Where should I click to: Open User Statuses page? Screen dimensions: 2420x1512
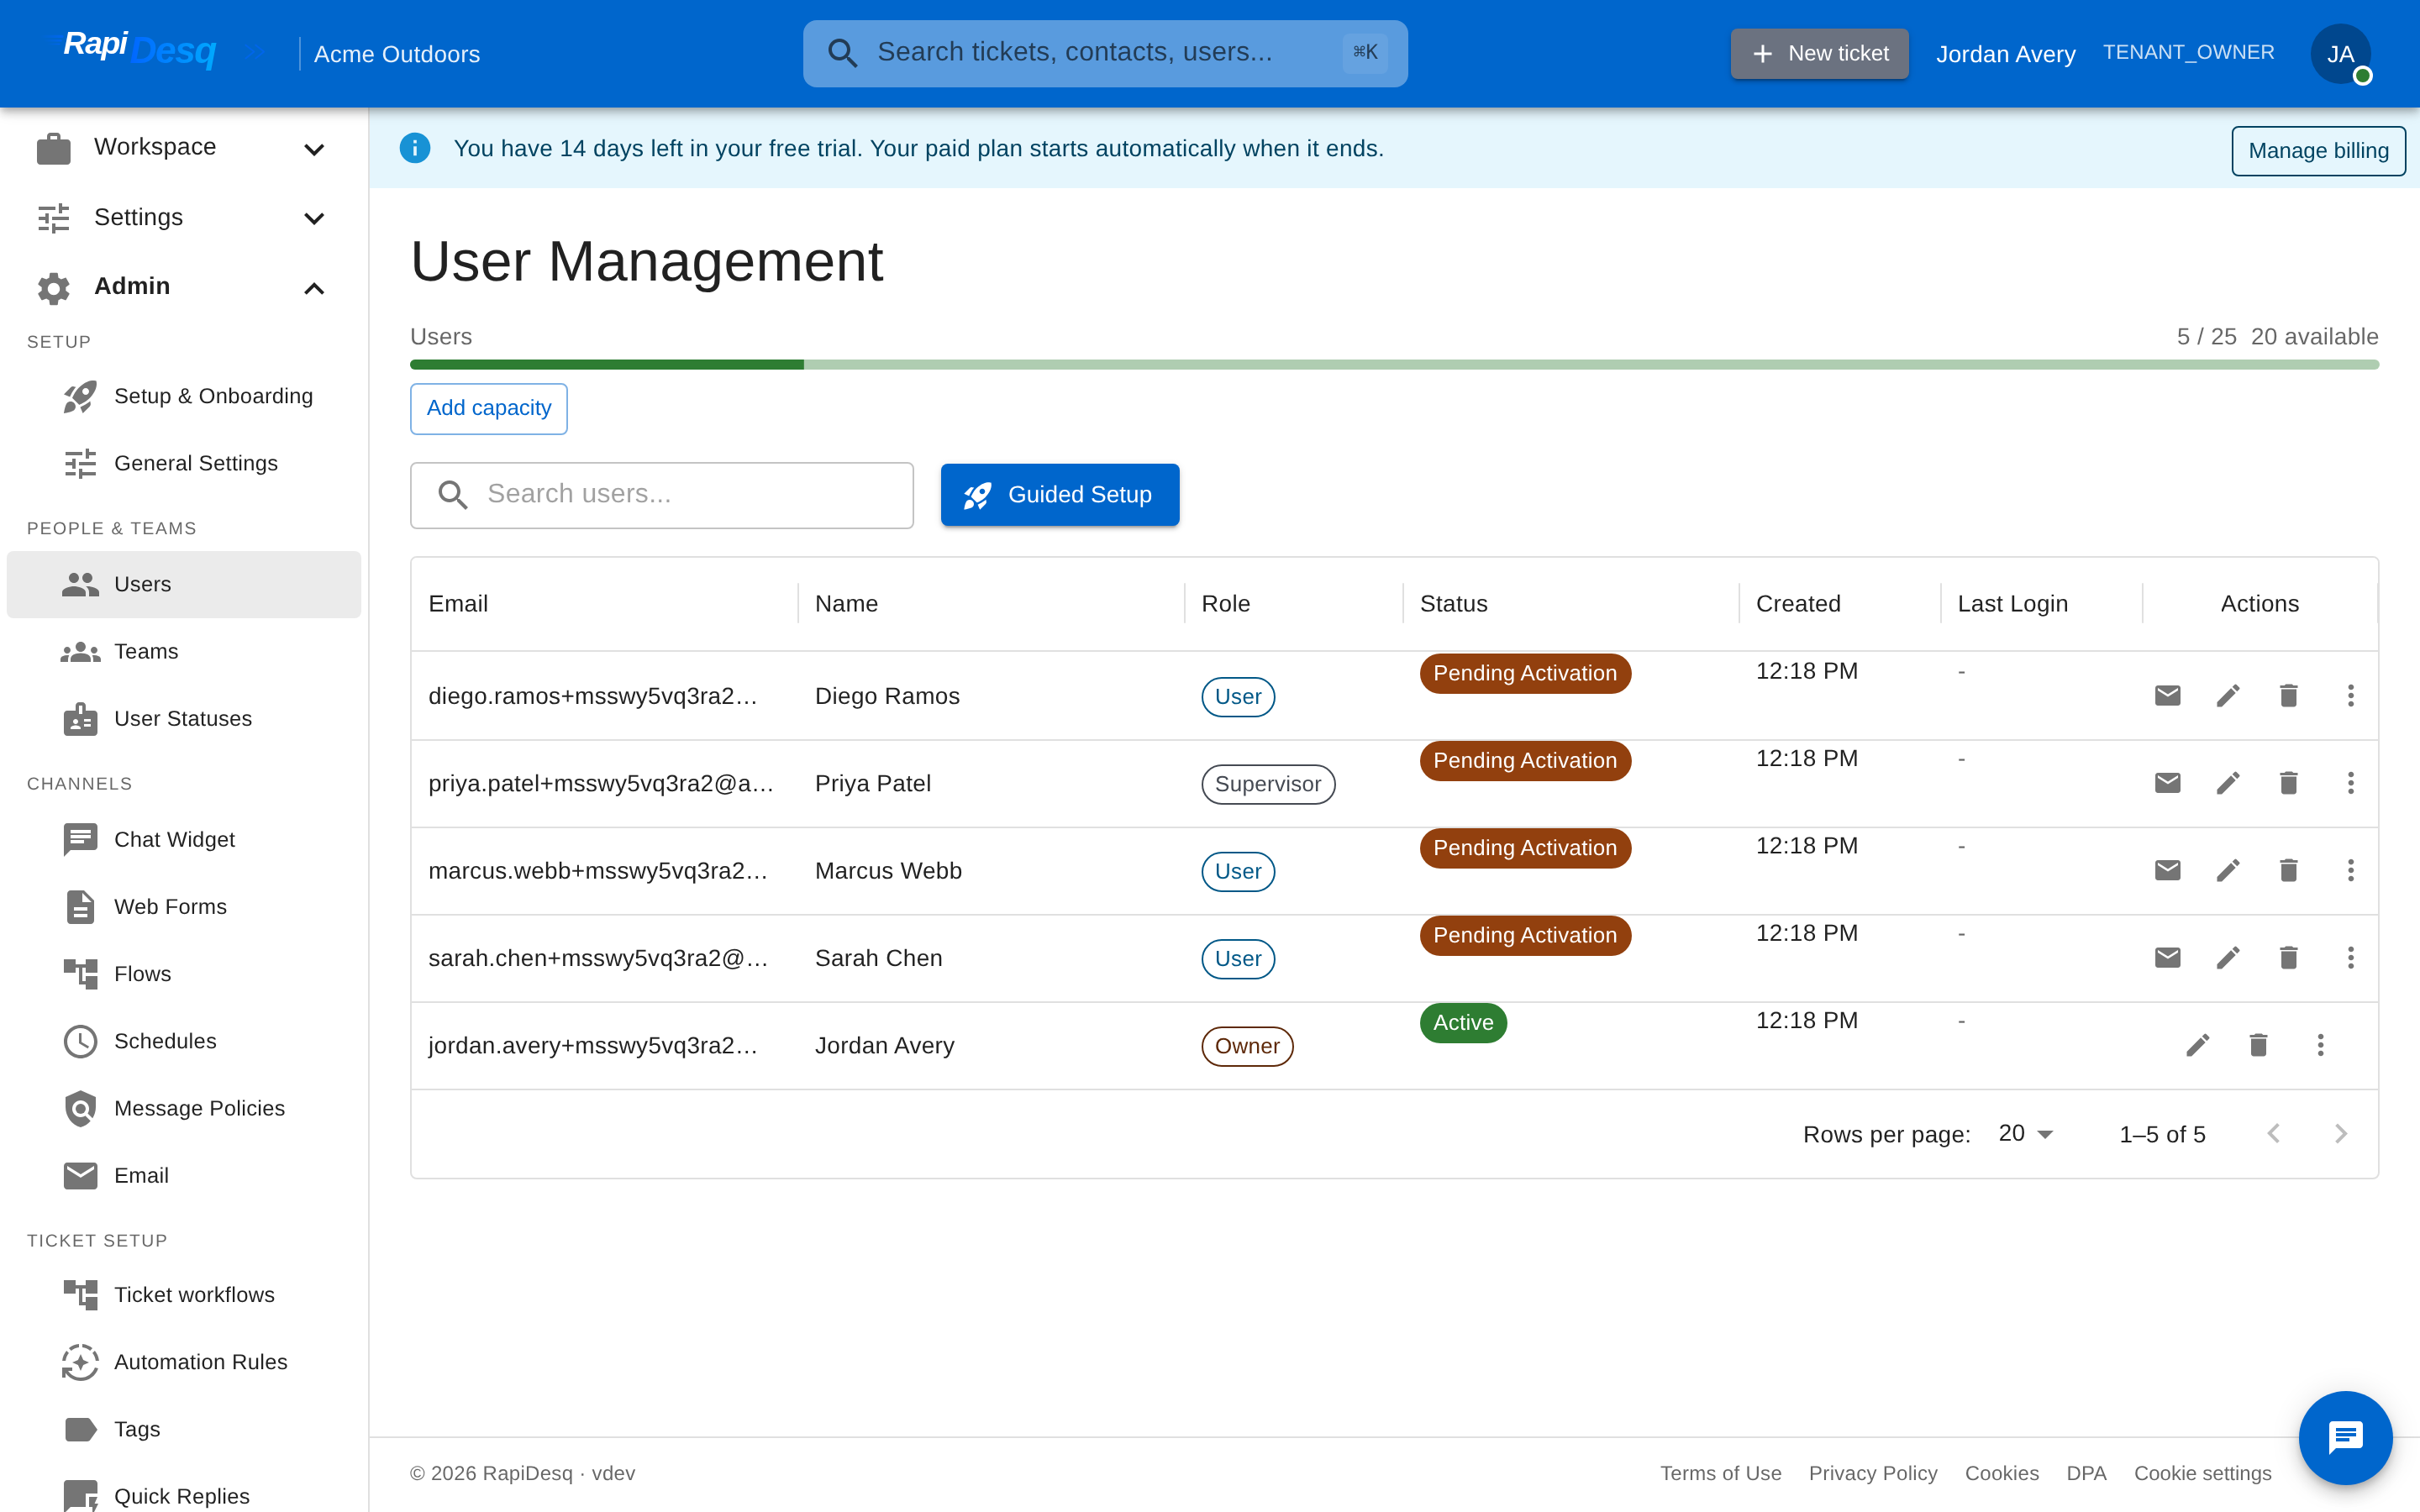[184, 718]
